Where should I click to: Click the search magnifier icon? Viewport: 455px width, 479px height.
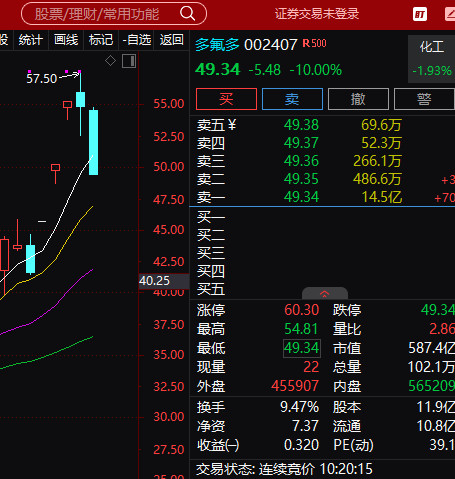pyautogui.click(x=187, y=14)
